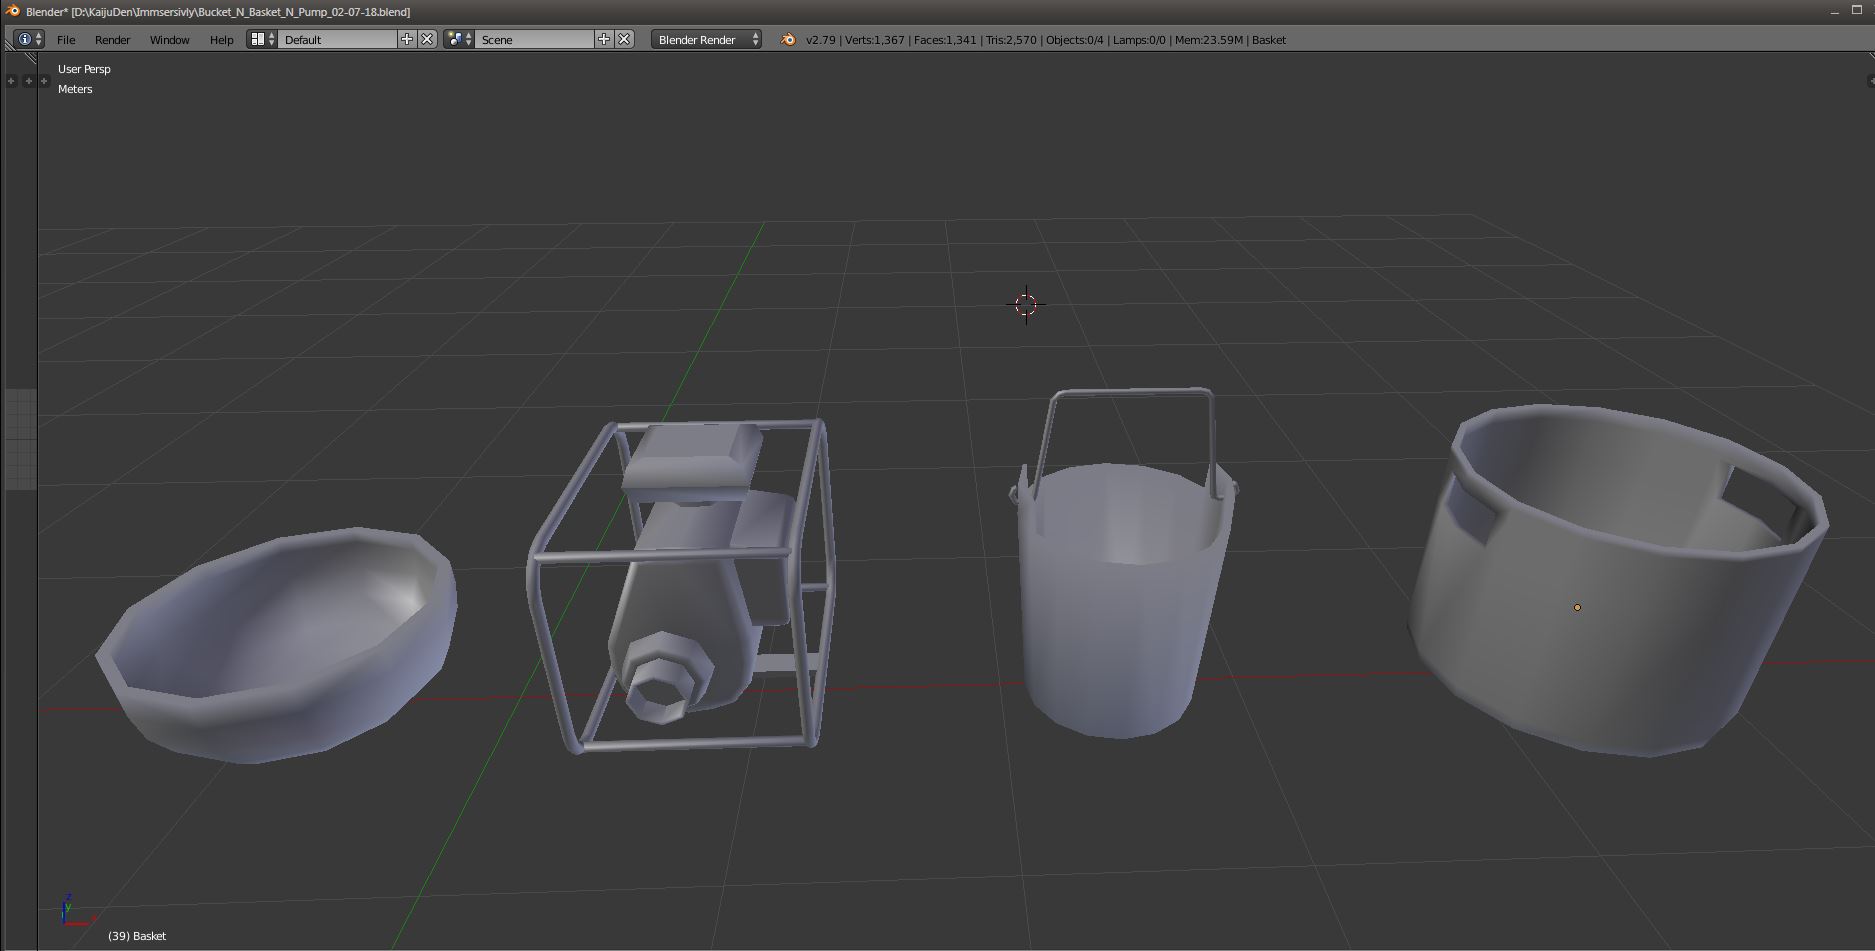Screen dimensions: 1875x951
Task: Open the Help menu
Action: [221, 40]
